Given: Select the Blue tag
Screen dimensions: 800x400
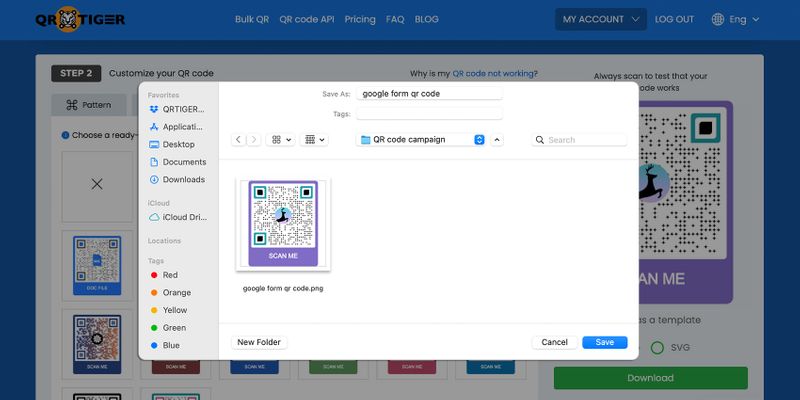Looking at the screenshot, I should (x=165, y=345).
